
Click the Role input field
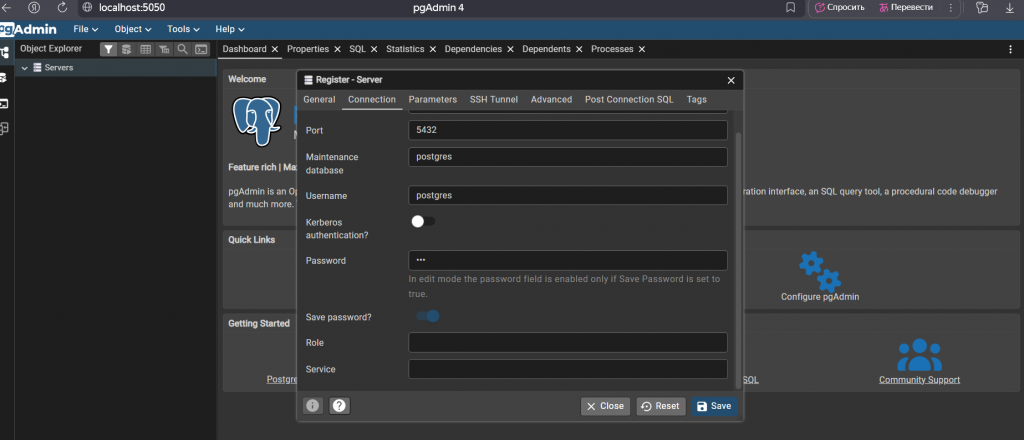[x=568, y=342]
